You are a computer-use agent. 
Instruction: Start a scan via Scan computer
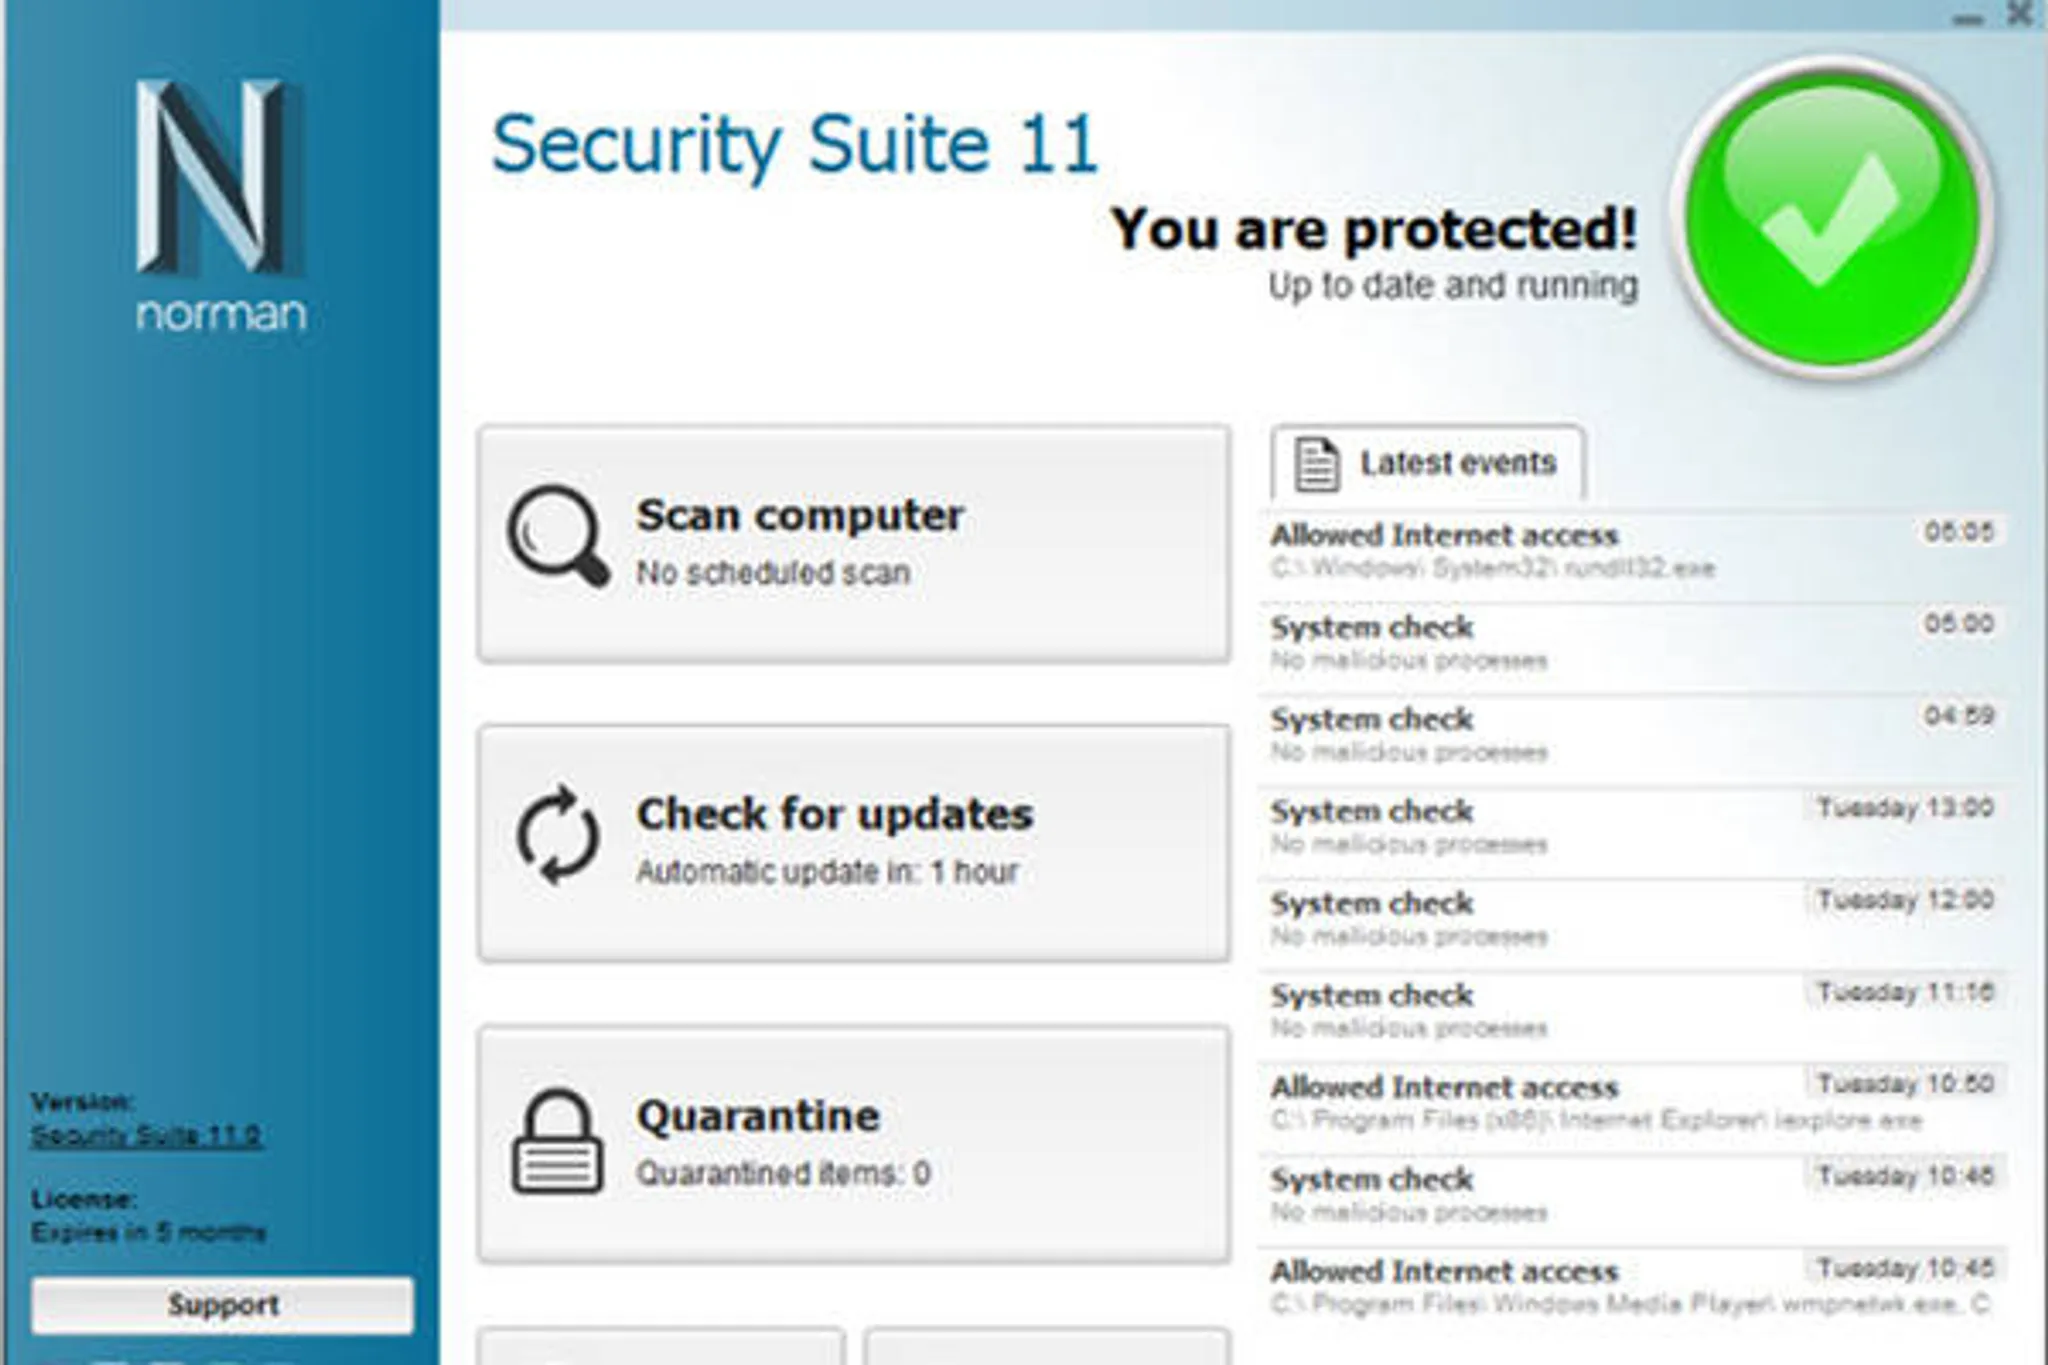pos(854,544)
